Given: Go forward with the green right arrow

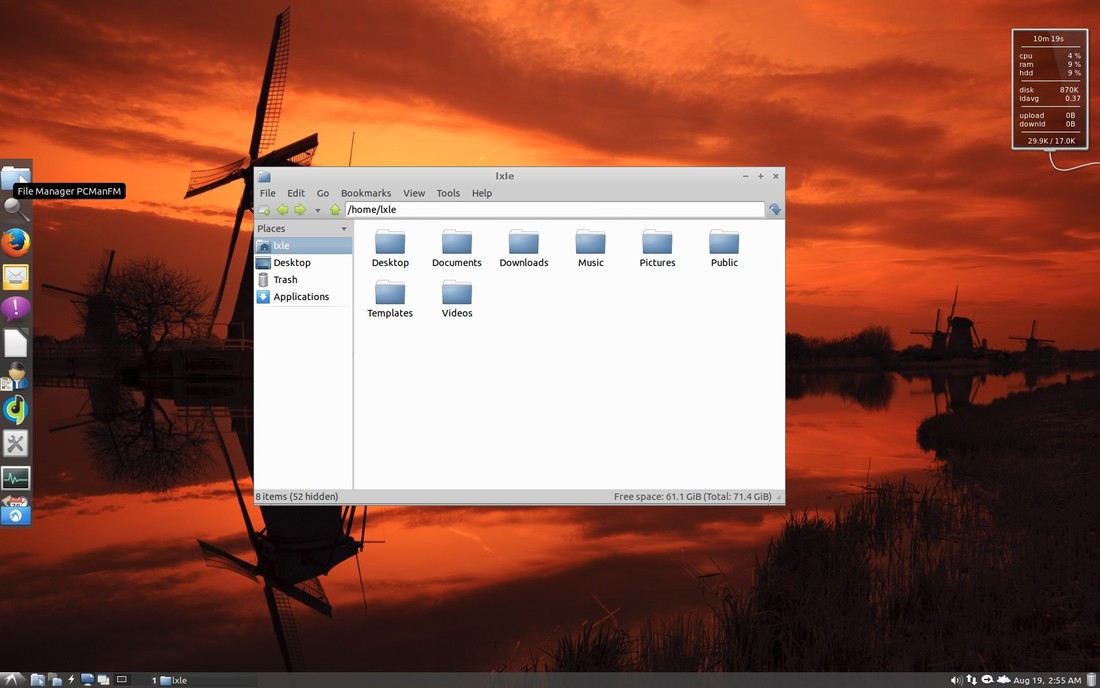Looking at the screenshot, I should [x=300, y=210].
